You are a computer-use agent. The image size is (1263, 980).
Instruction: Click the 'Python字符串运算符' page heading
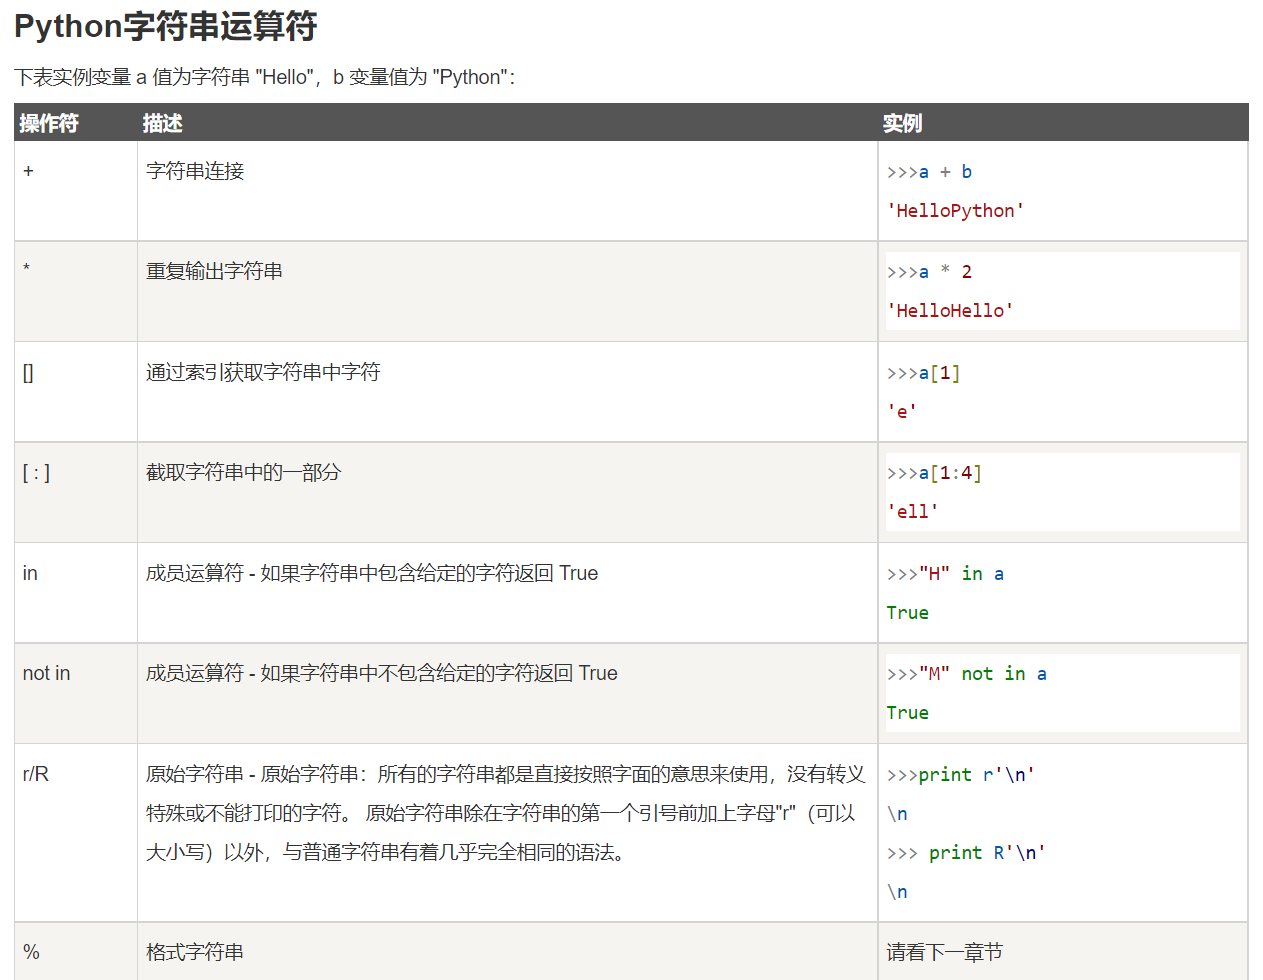click(165, 26)
